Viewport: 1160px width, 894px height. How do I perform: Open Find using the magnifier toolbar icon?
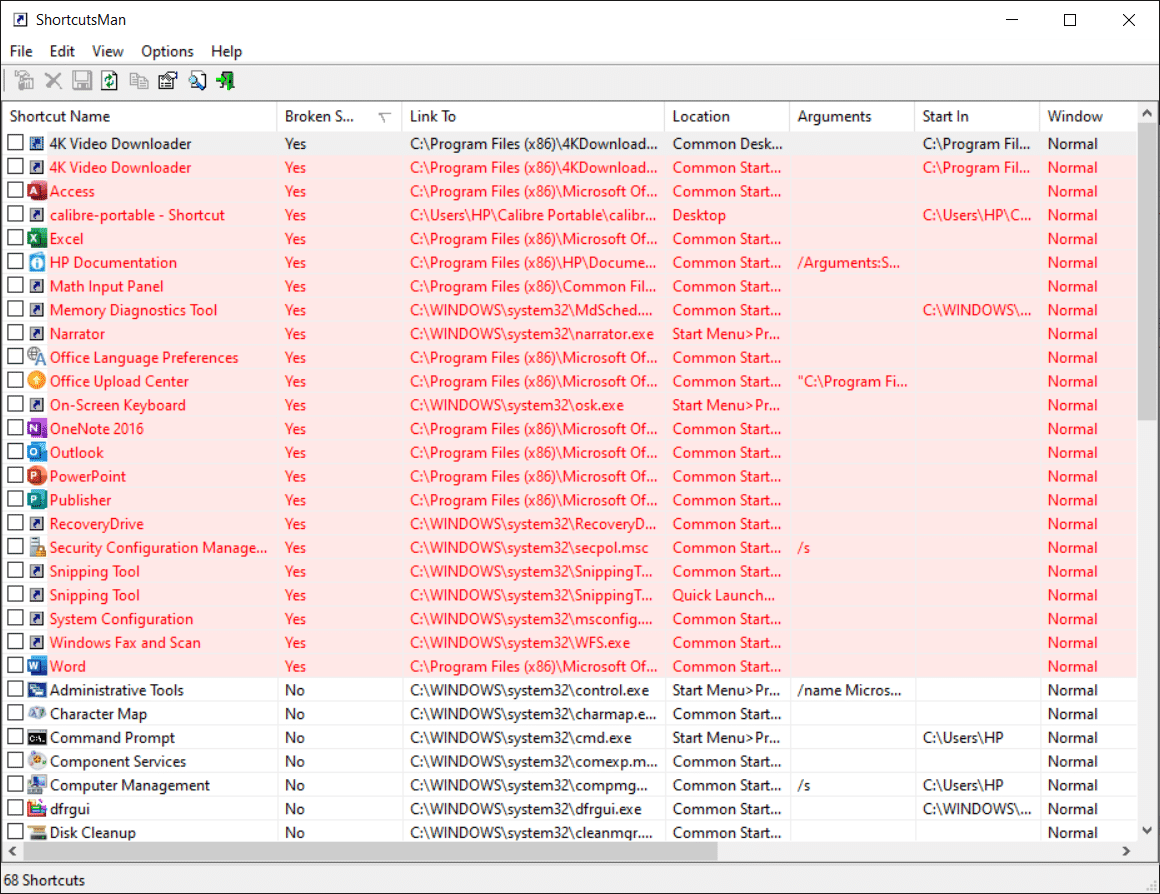pos(198,81)
